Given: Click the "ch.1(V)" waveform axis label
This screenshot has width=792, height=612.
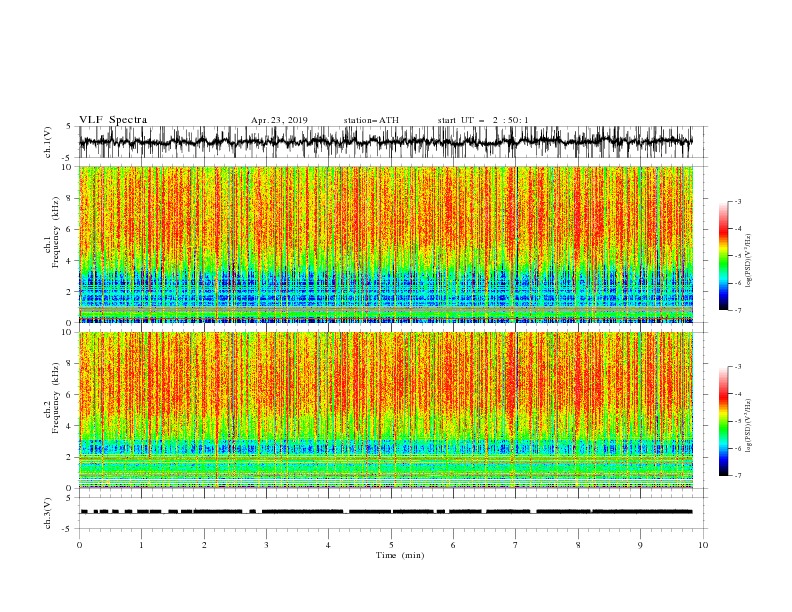Looking at the screenshot, I should tap(48, 142).
